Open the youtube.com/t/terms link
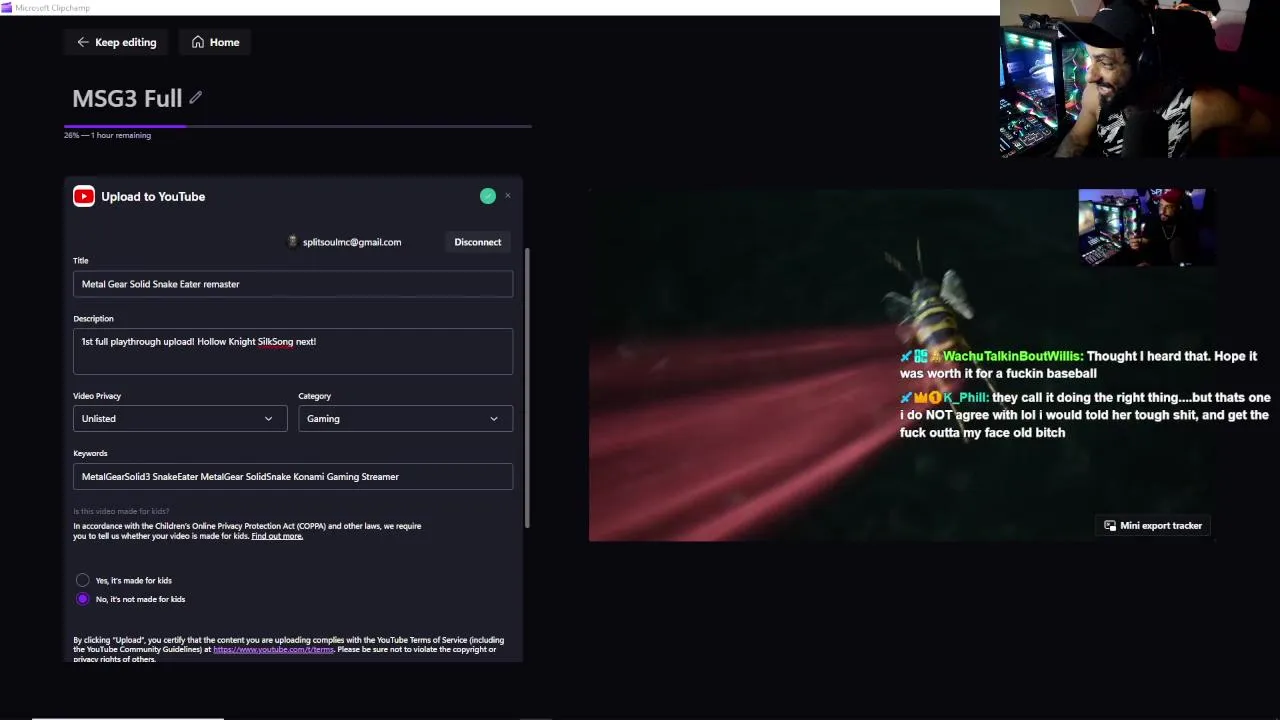Viewport: 1280px width, 720px height. (273, 650)
